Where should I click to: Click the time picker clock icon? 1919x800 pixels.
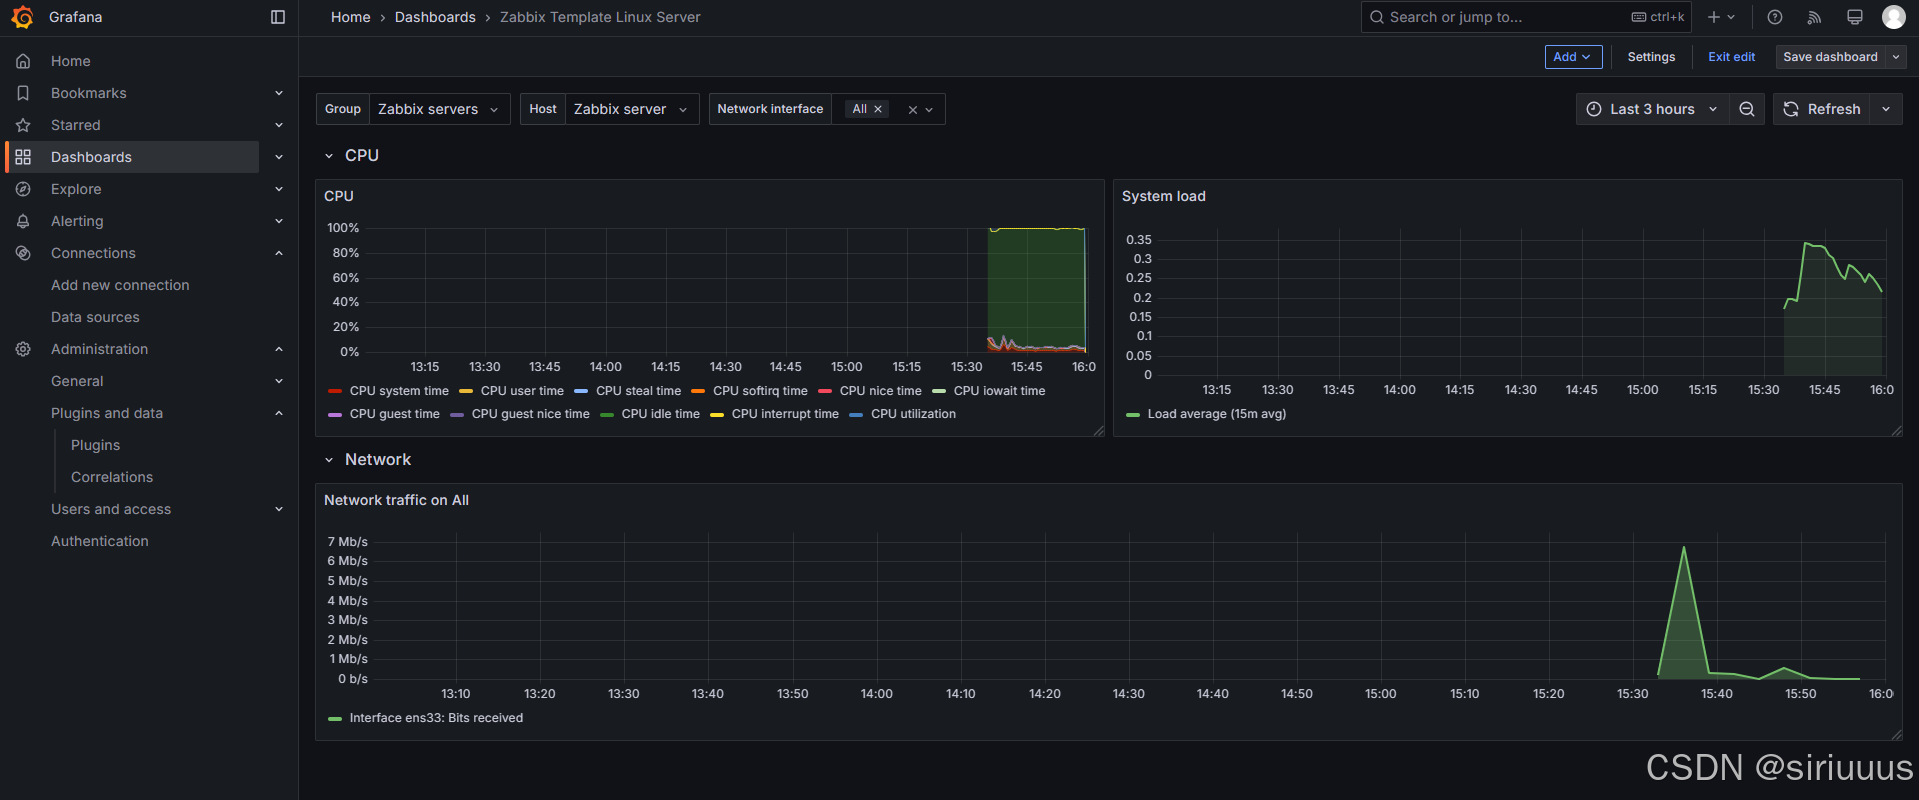coord(1594,109)
